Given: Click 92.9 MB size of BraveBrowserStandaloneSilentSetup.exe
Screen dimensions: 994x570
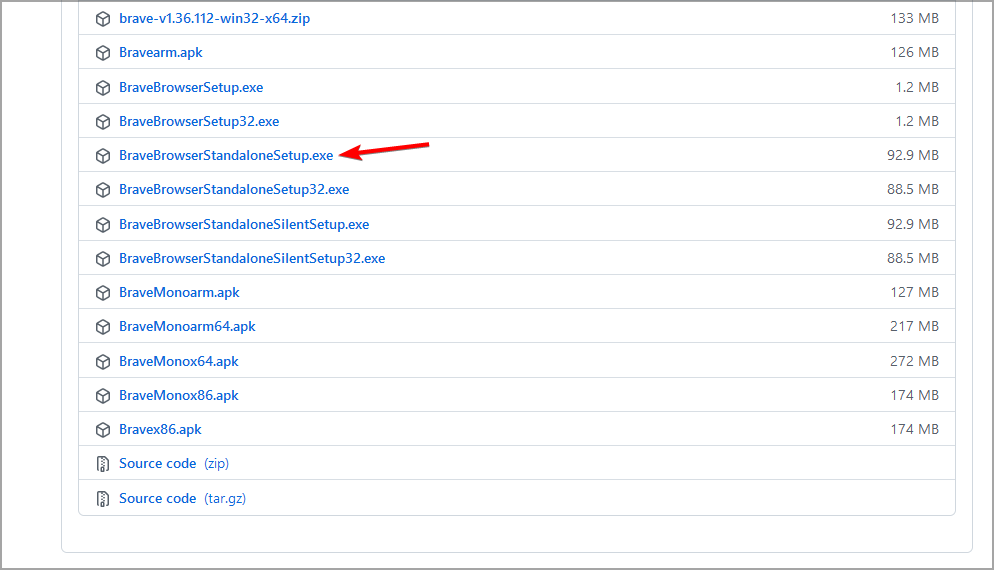Looking at the screenshot, I should [913, 224].
